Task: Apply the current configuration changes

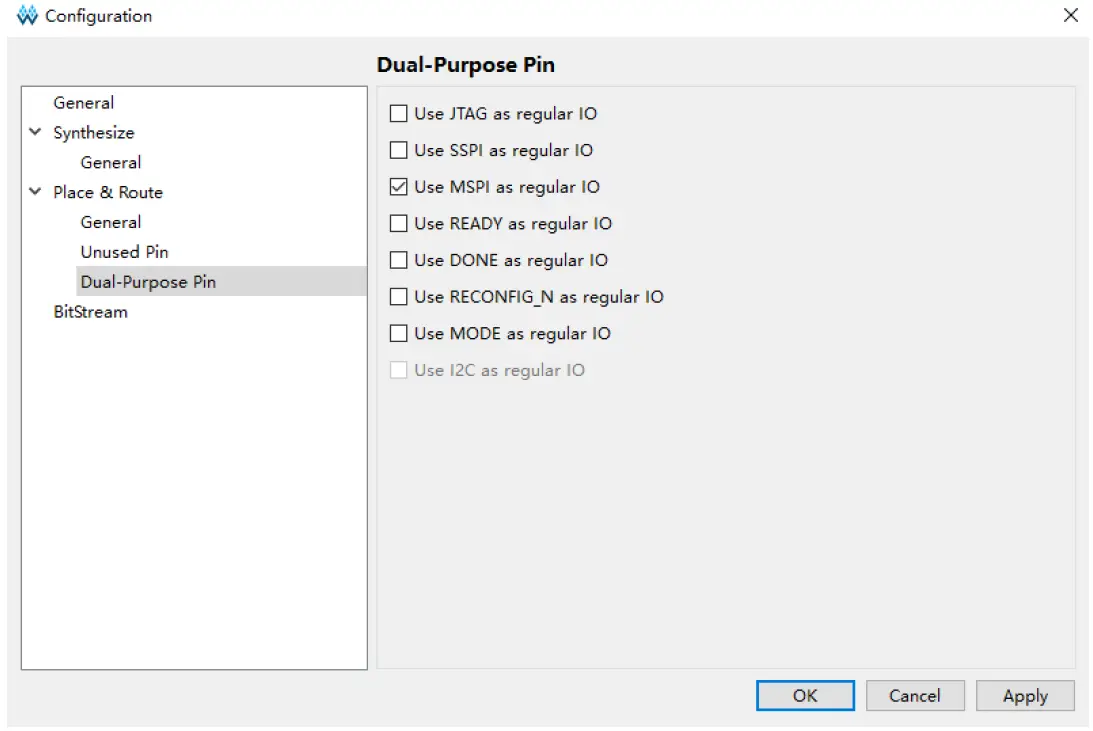Action: 1024,695
